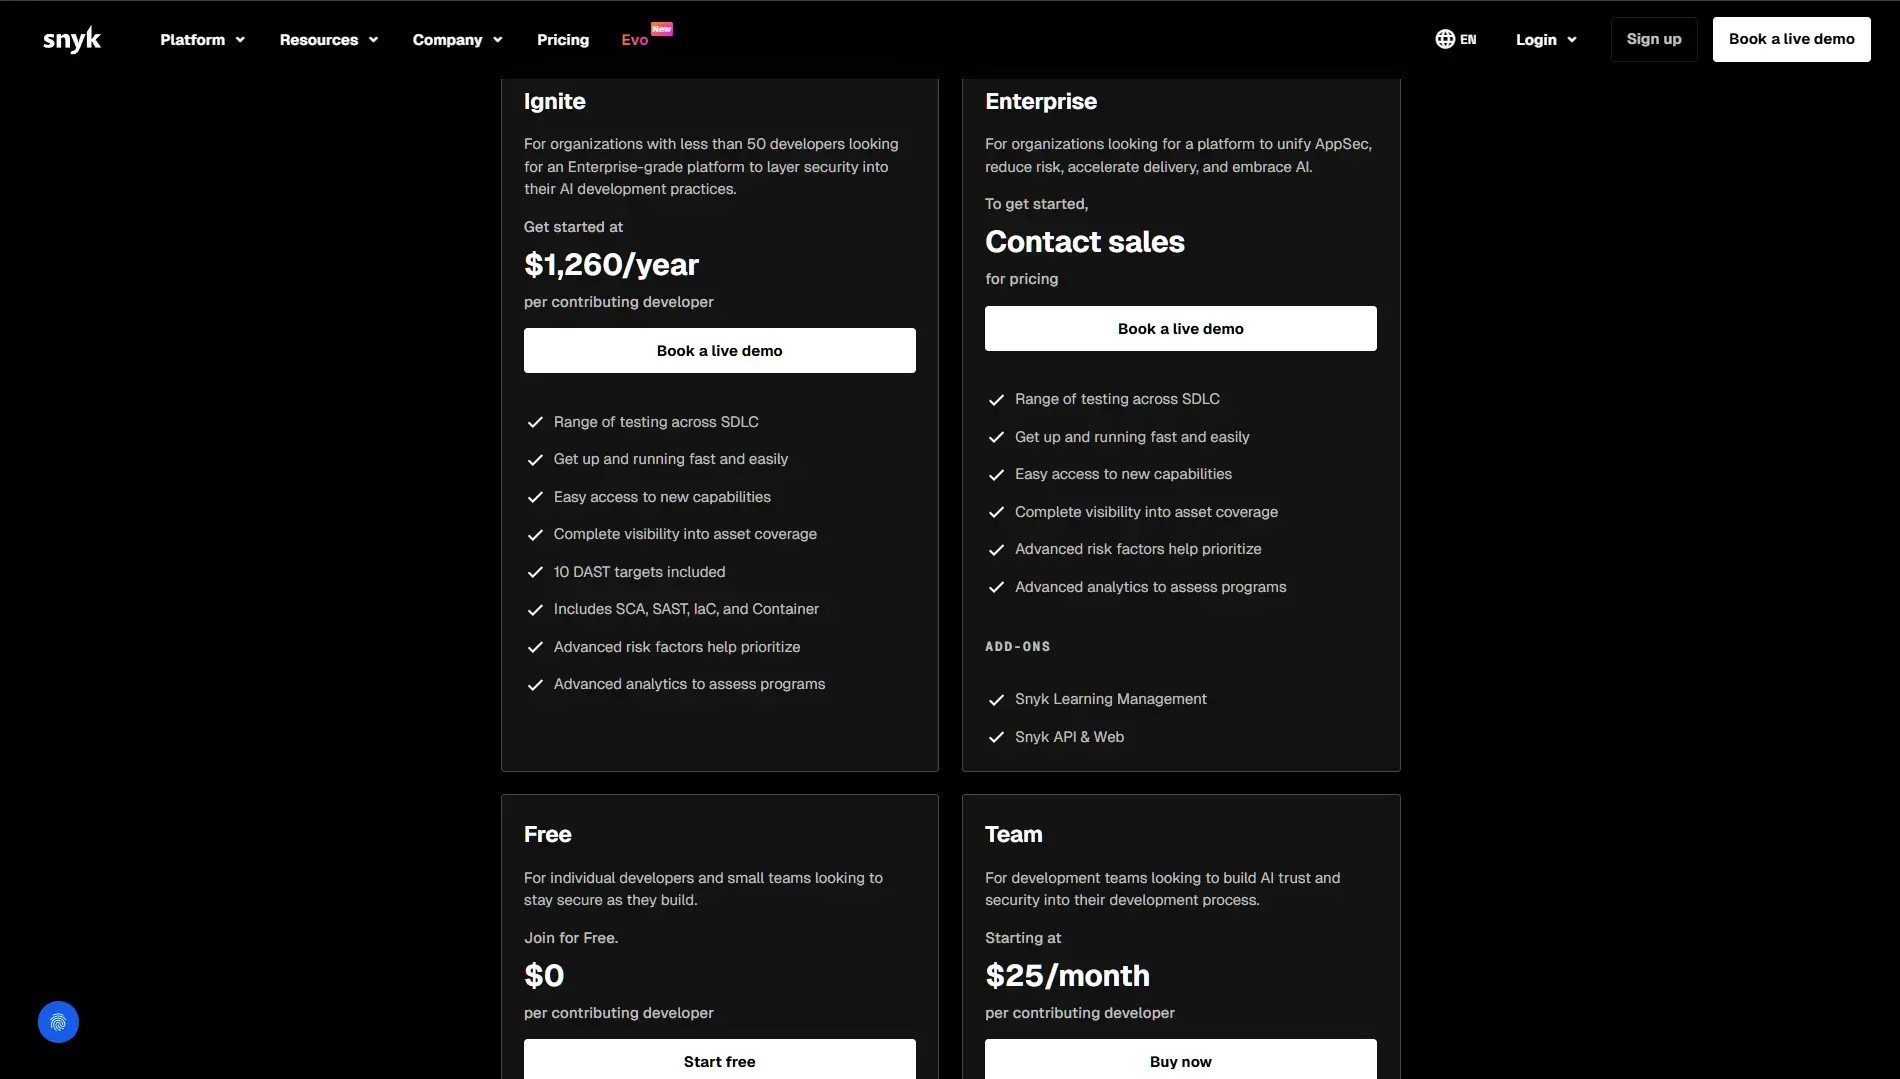This screenshot has height=1079, width=1900.
Task: Book a live demo from the top navigation
Action: (x=1790, y=39)
